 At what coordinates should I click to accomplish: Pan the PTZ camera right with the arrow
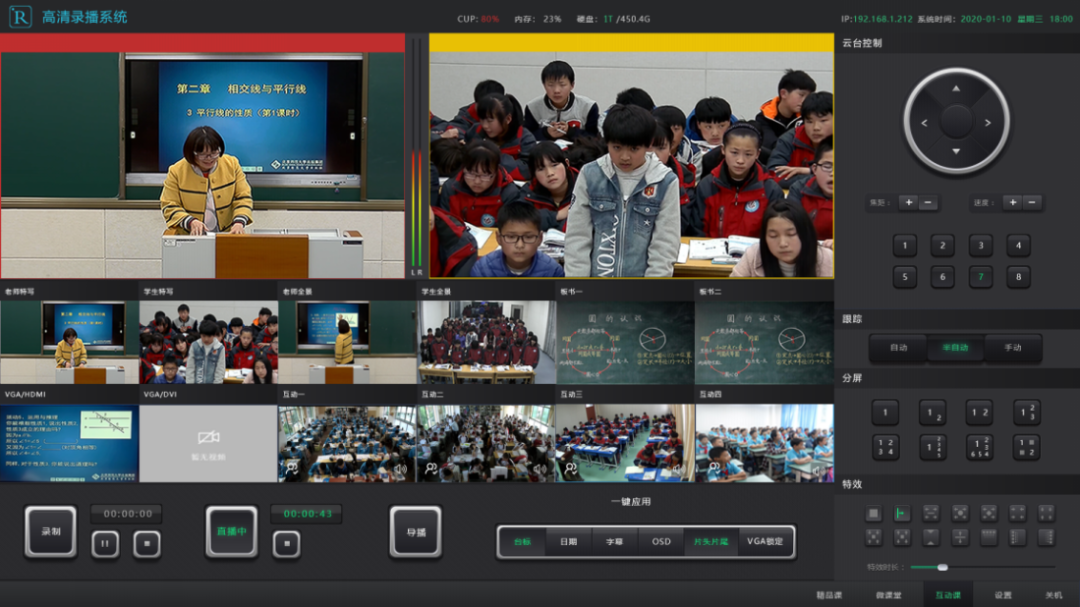(989, 123)
